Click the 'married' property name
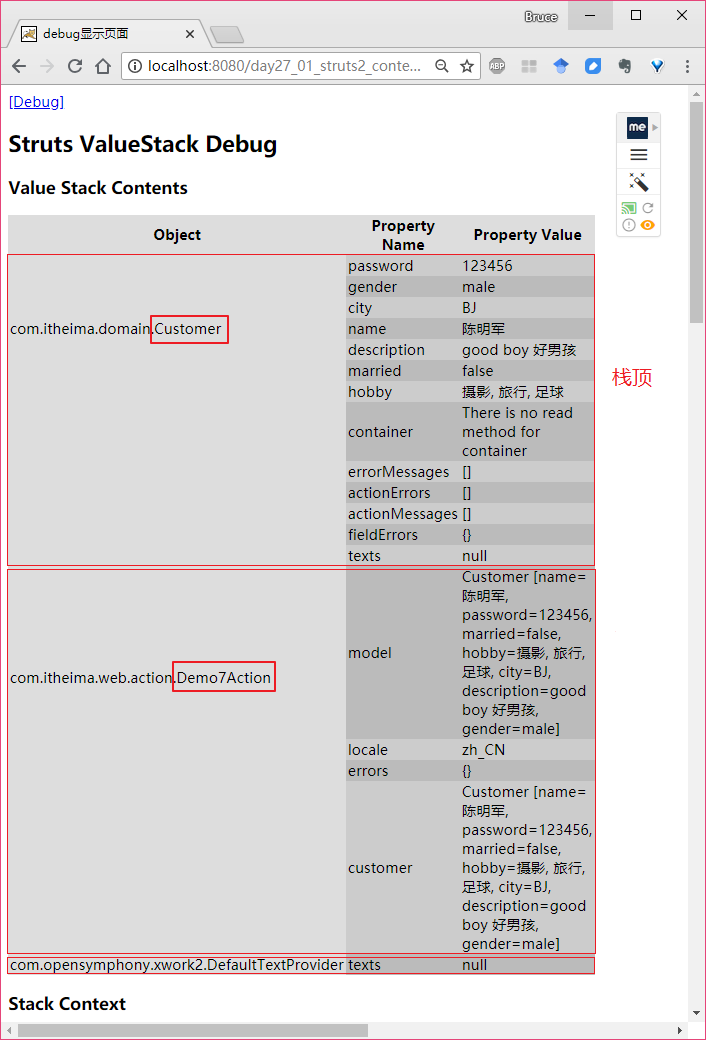The height and width of the screenshot is (1040, 706). click(x=374, y=371)
